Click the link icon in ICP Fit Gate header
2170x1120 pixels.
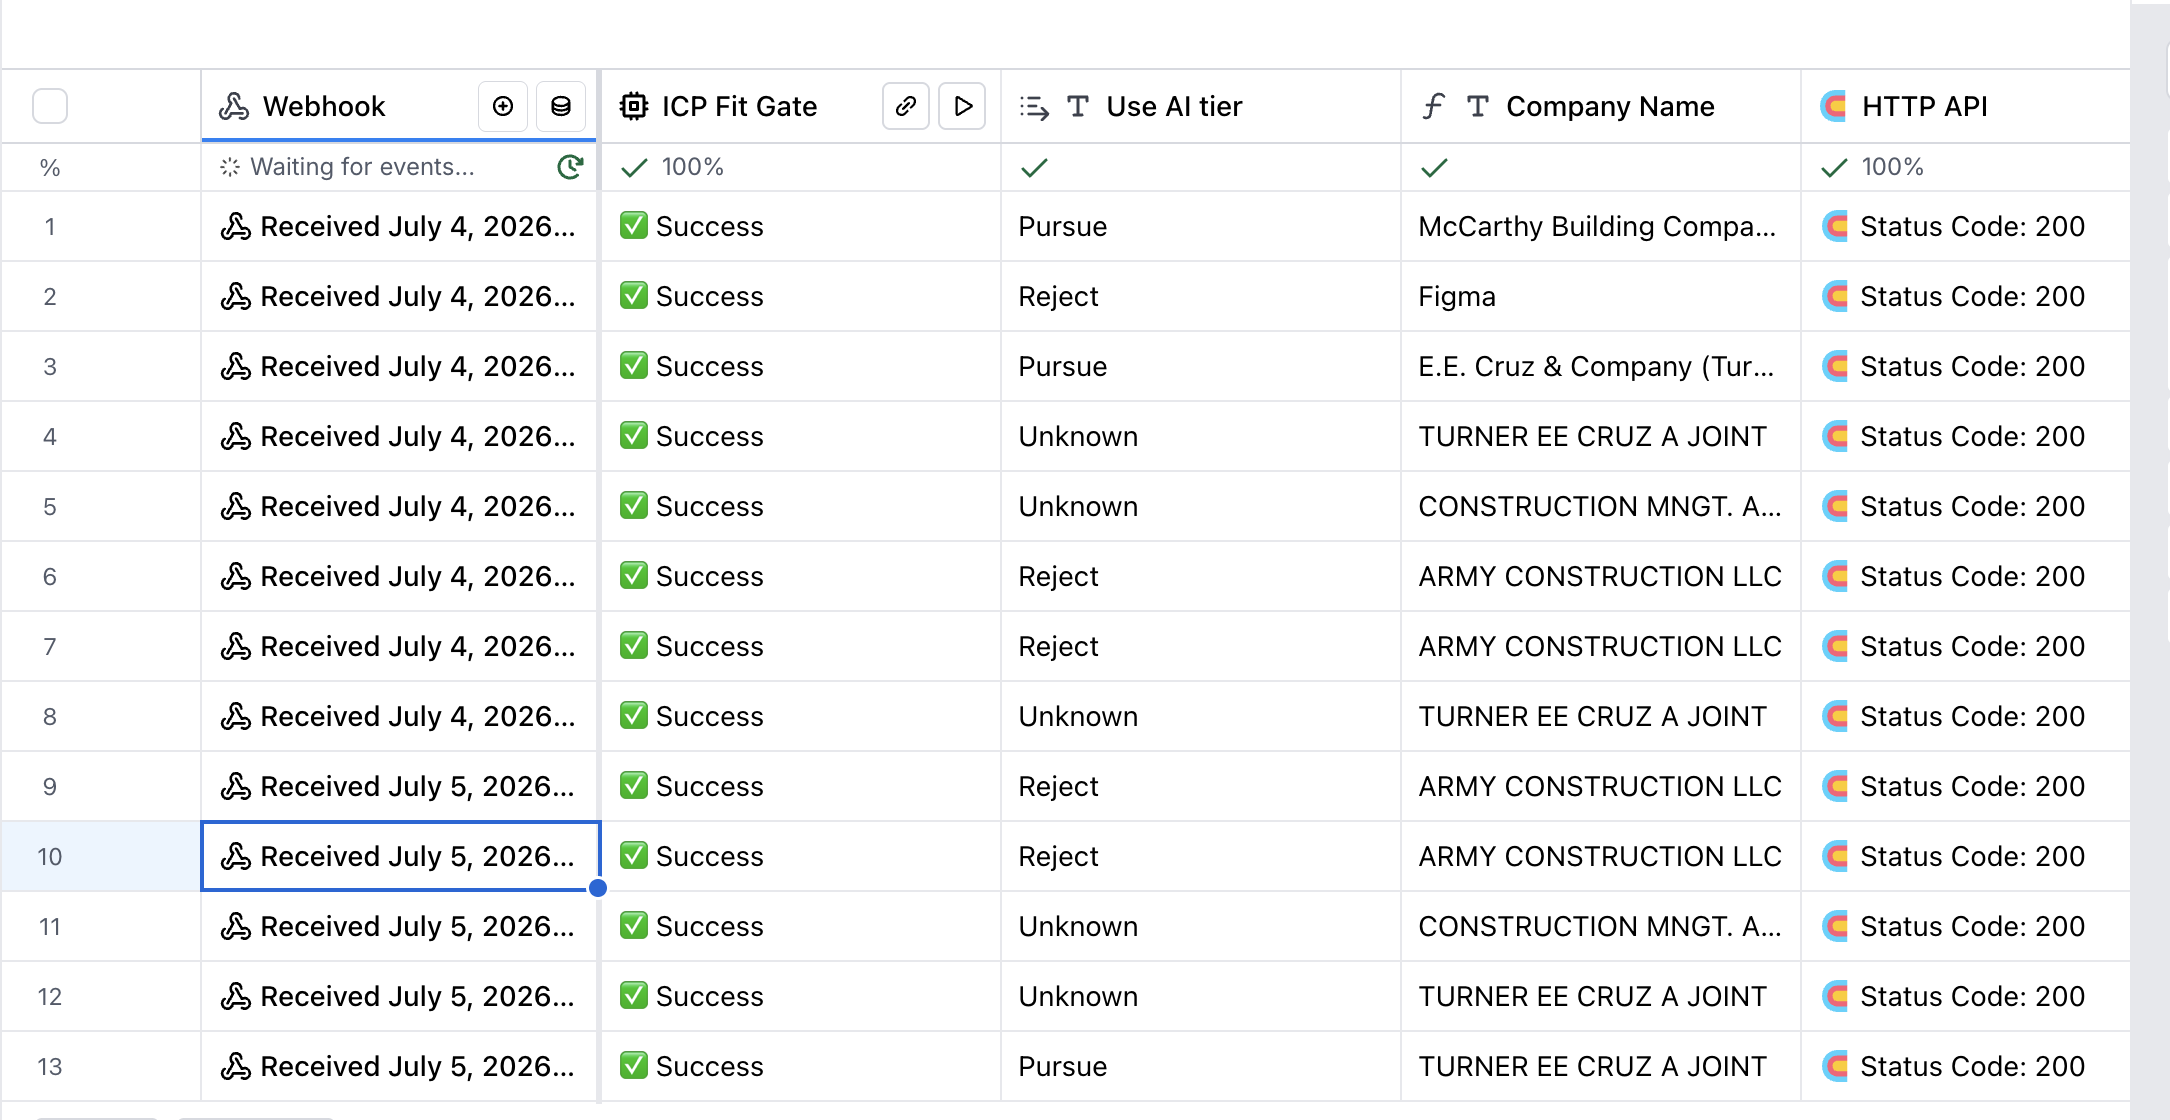pyautogui.click(x=906, y=106)
